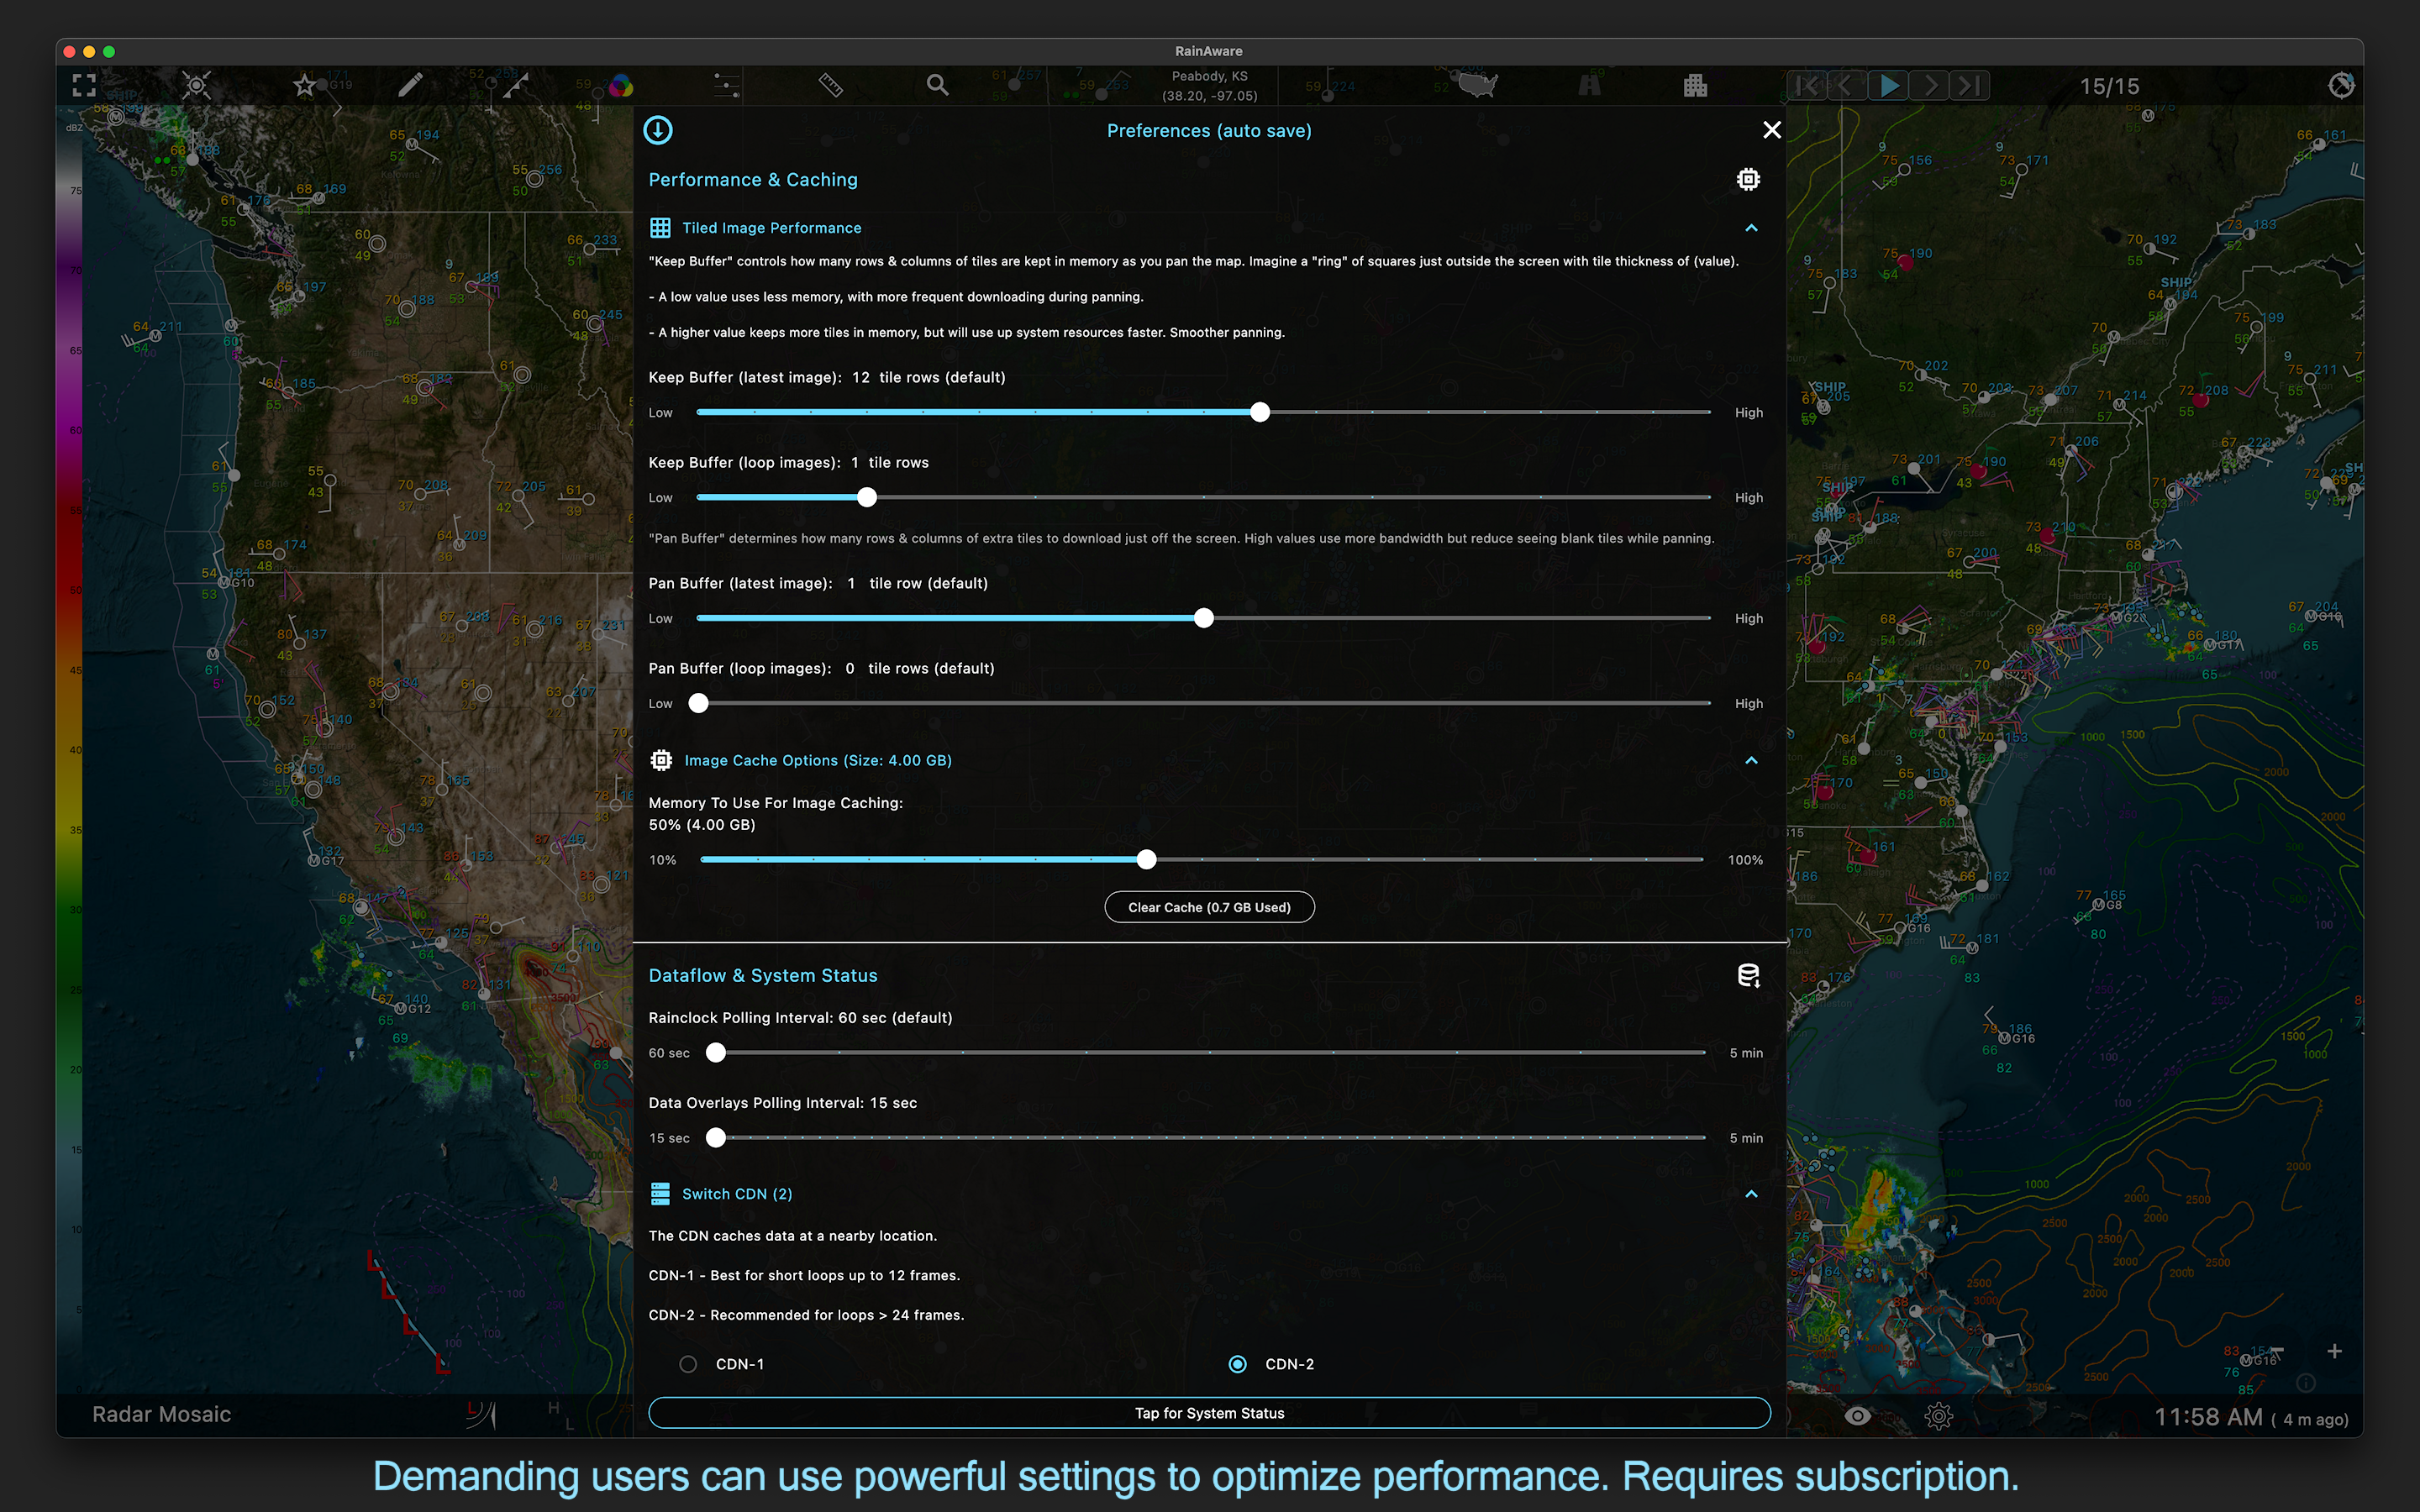The image size is (2420, 1512).
Task: Click the Pan Buffer loop images slider handle
Action: (699, 703)
